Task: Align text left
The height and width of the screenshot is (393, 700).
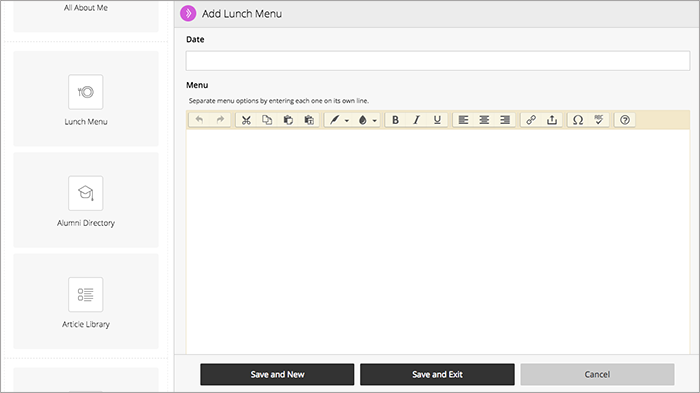Action: [463, 120]
